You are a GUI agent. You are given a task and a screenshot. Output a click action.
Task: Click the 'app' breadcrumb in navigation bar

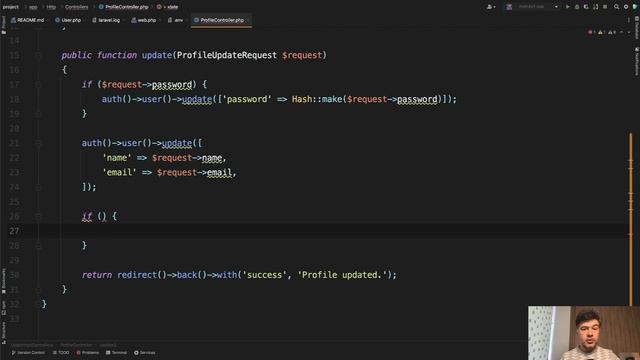(33, 7)
